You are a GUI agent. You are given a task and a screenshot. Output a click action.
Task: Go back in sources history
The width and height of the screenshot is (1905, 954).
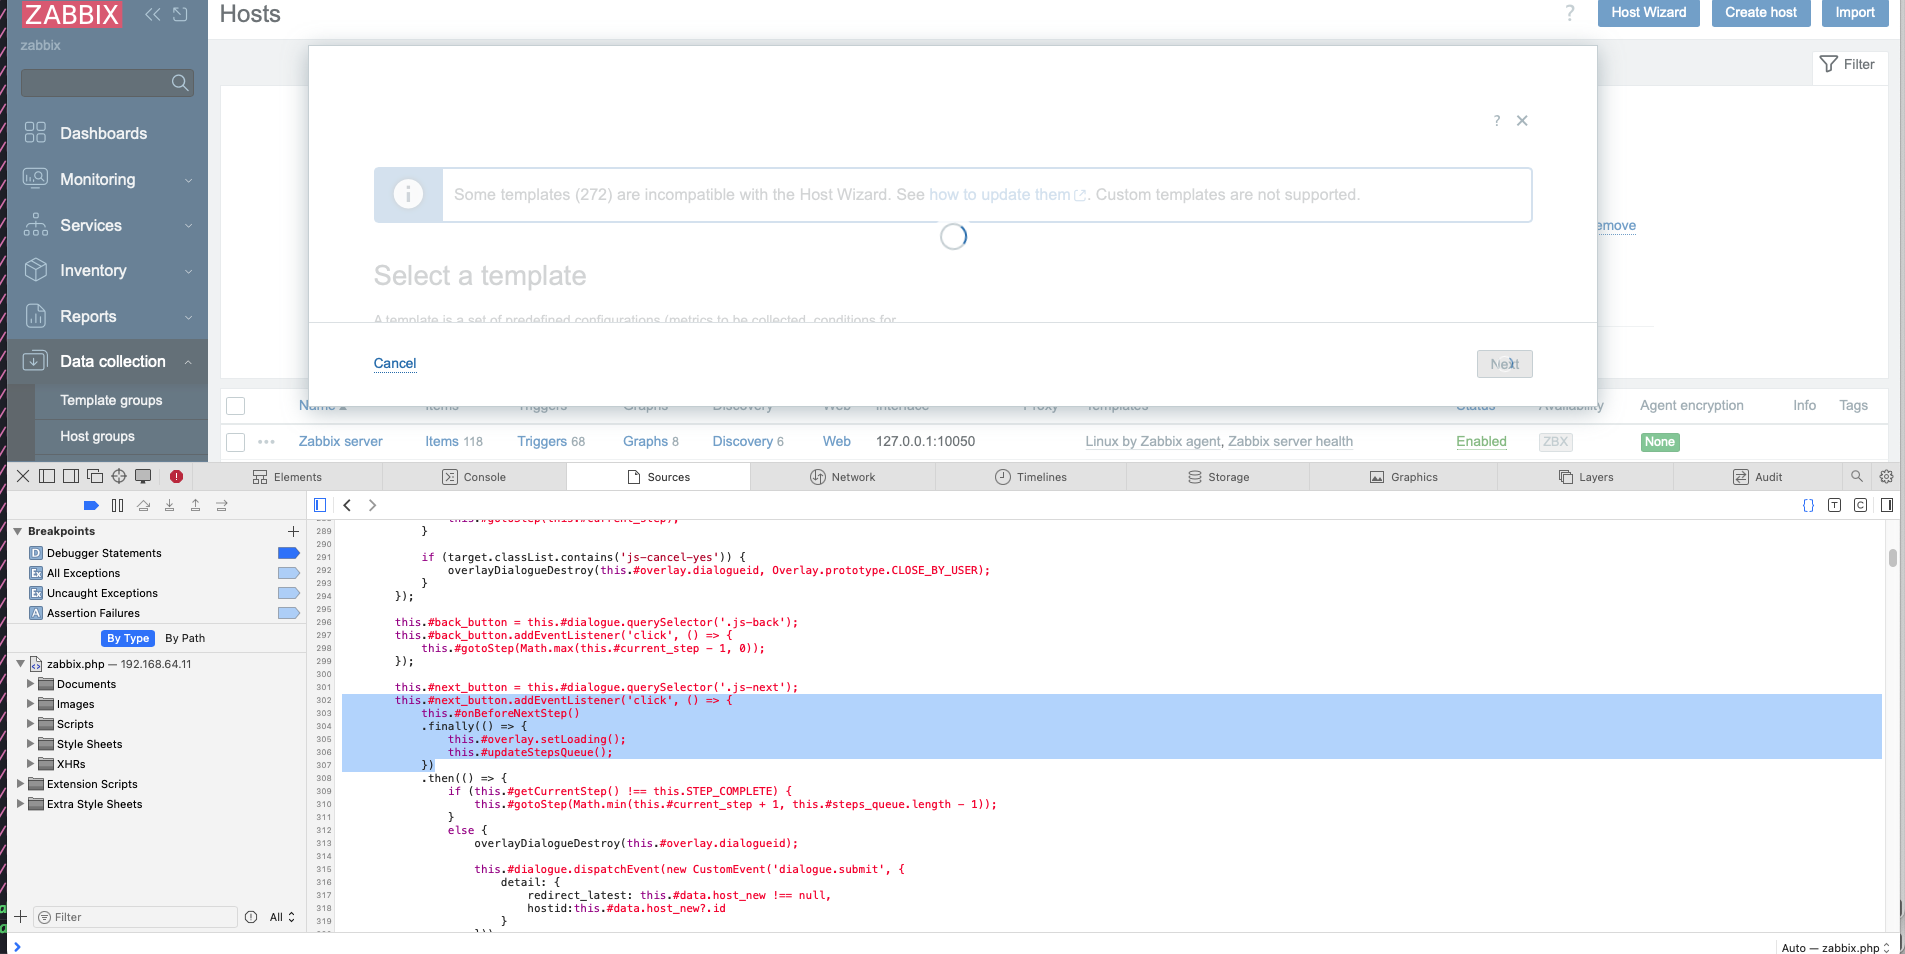[347, 505]
